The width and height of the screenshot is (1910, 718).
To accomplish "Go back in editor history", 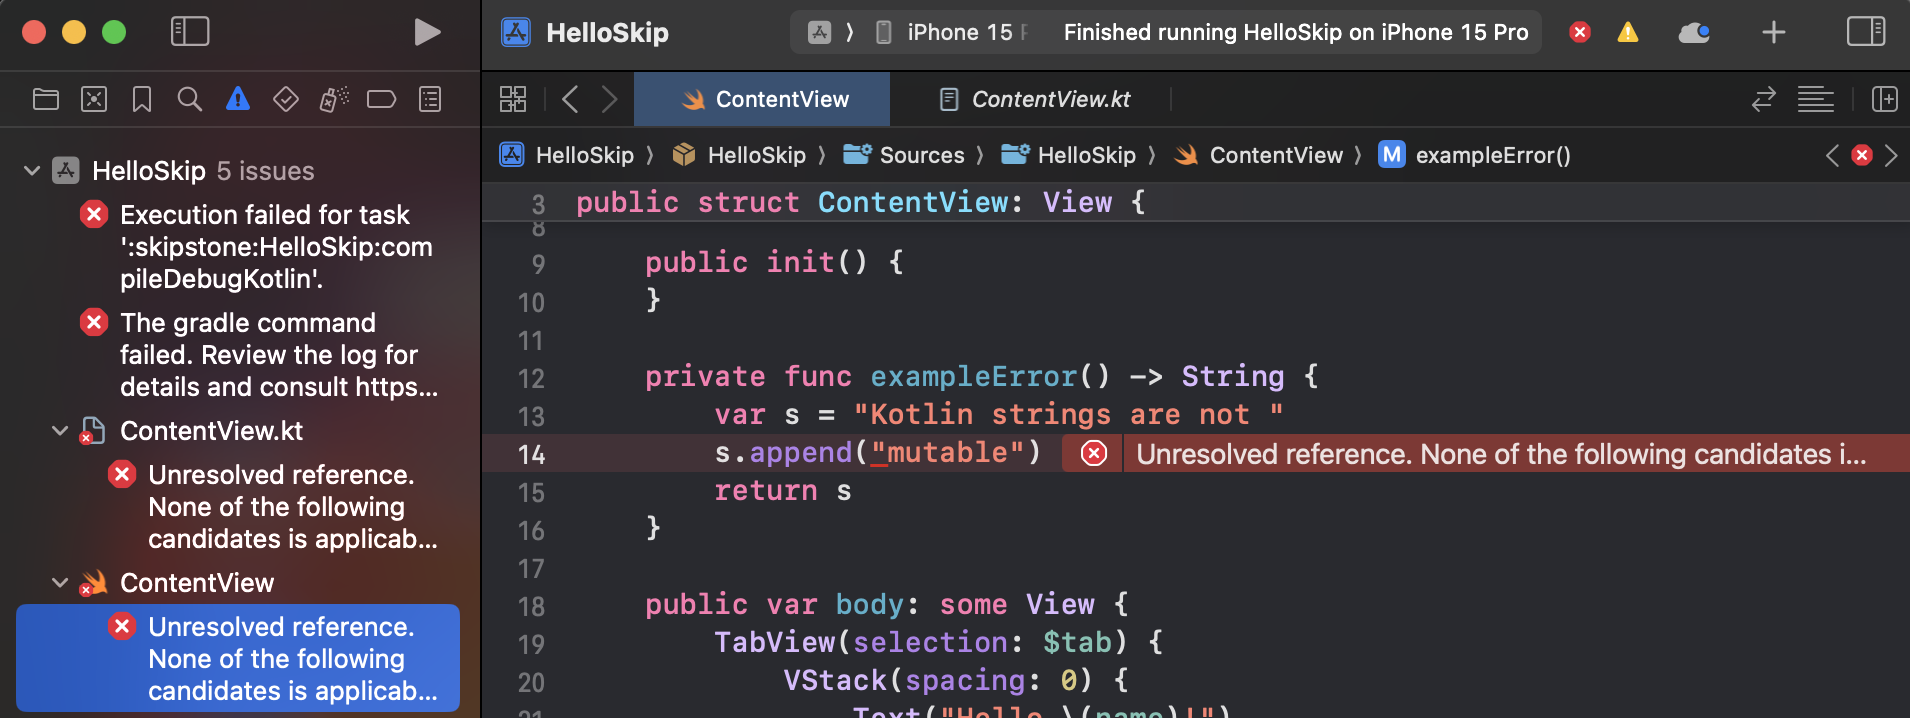I will [570, 99].
